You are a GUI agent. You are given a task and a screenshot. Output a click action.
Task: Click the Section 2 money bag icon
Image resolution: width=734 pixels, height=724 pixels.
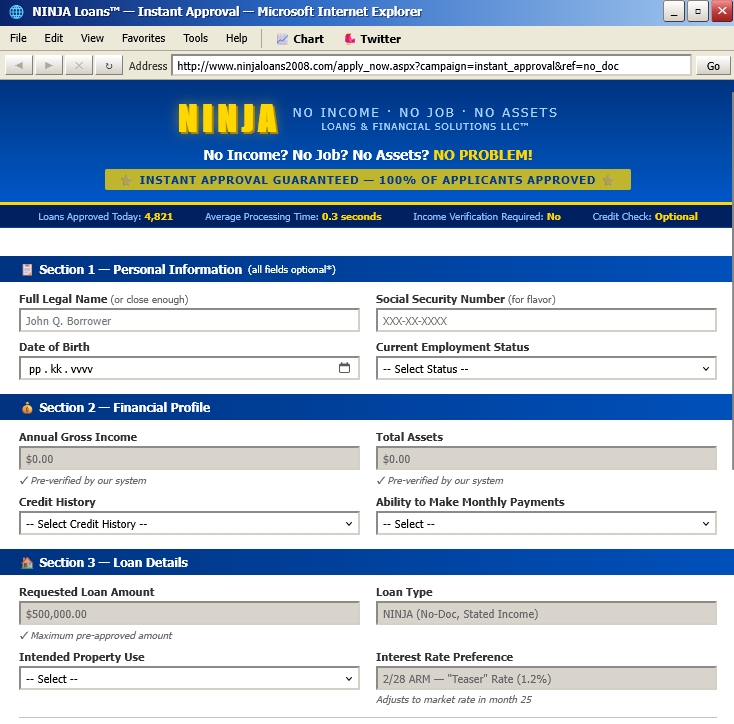tap(27, 408)
